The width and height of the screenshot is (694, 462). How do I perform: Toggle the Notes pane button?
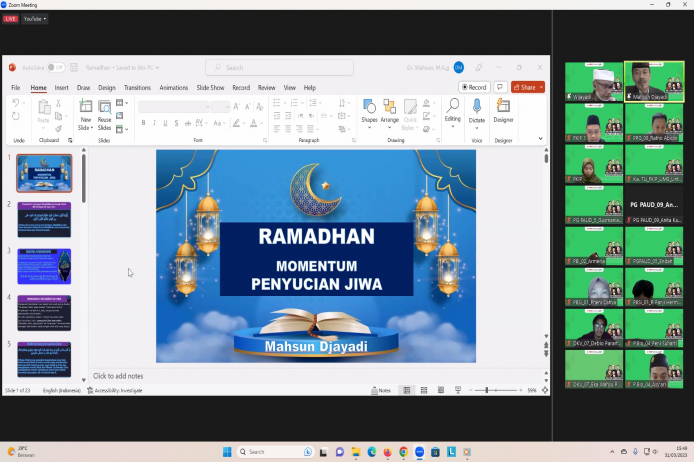click(379, 390)
